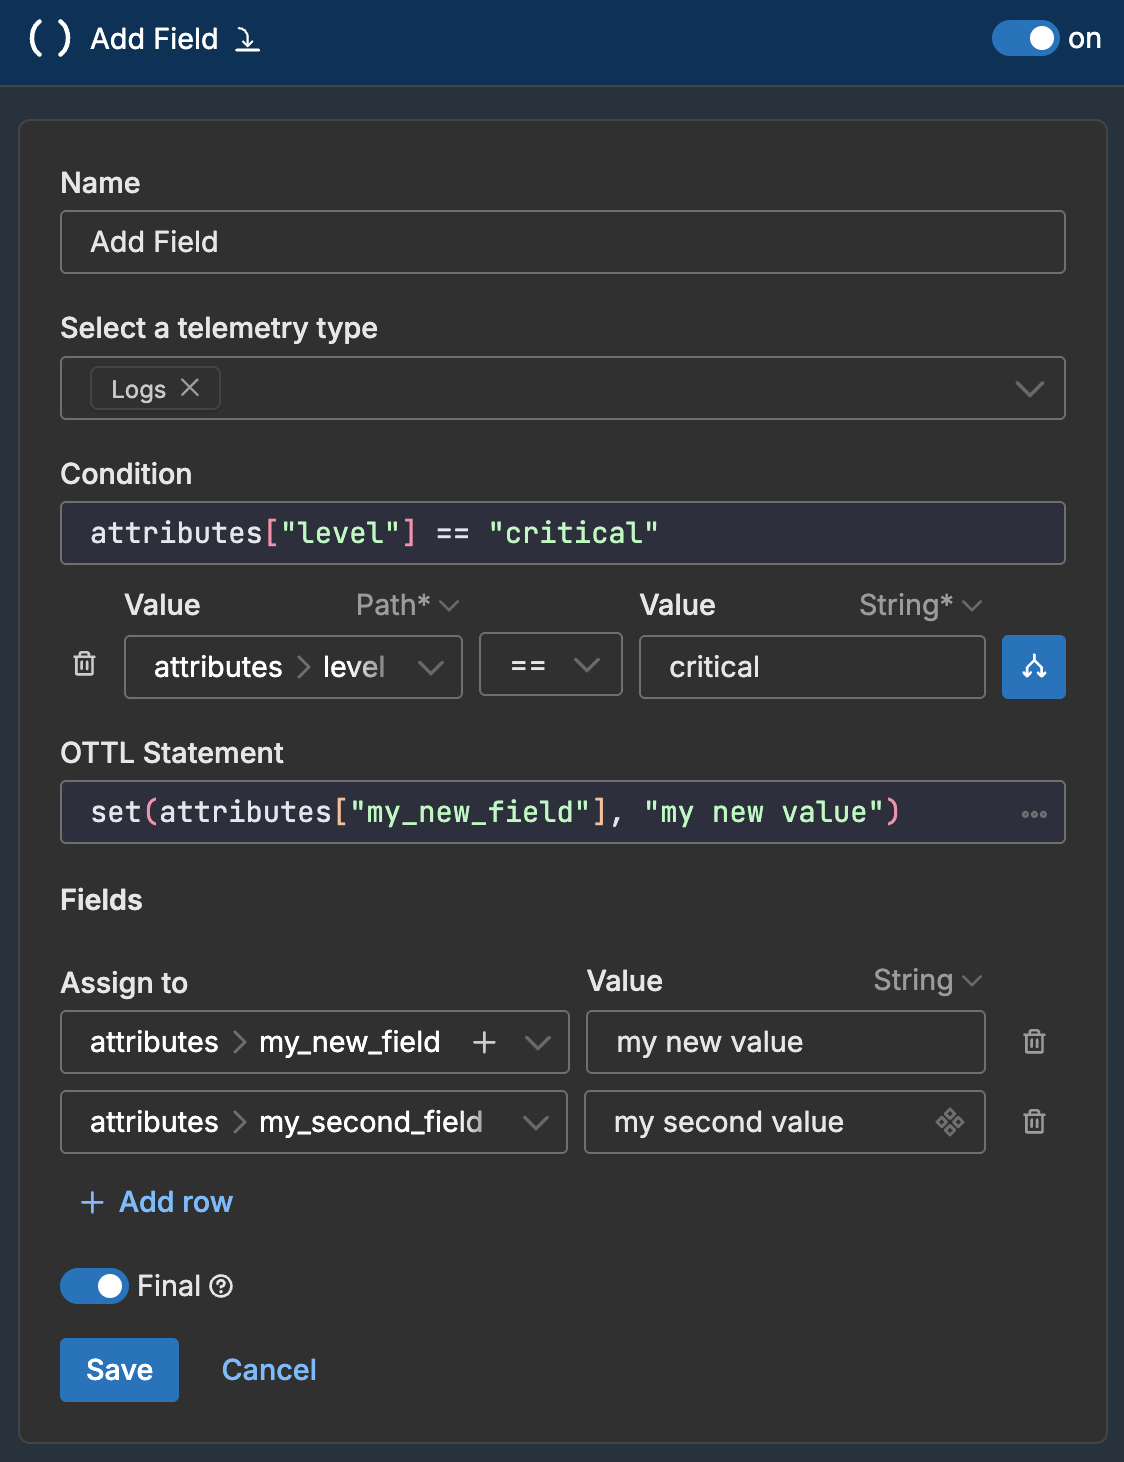Click plus icon in my_new_field selector

484,1042
